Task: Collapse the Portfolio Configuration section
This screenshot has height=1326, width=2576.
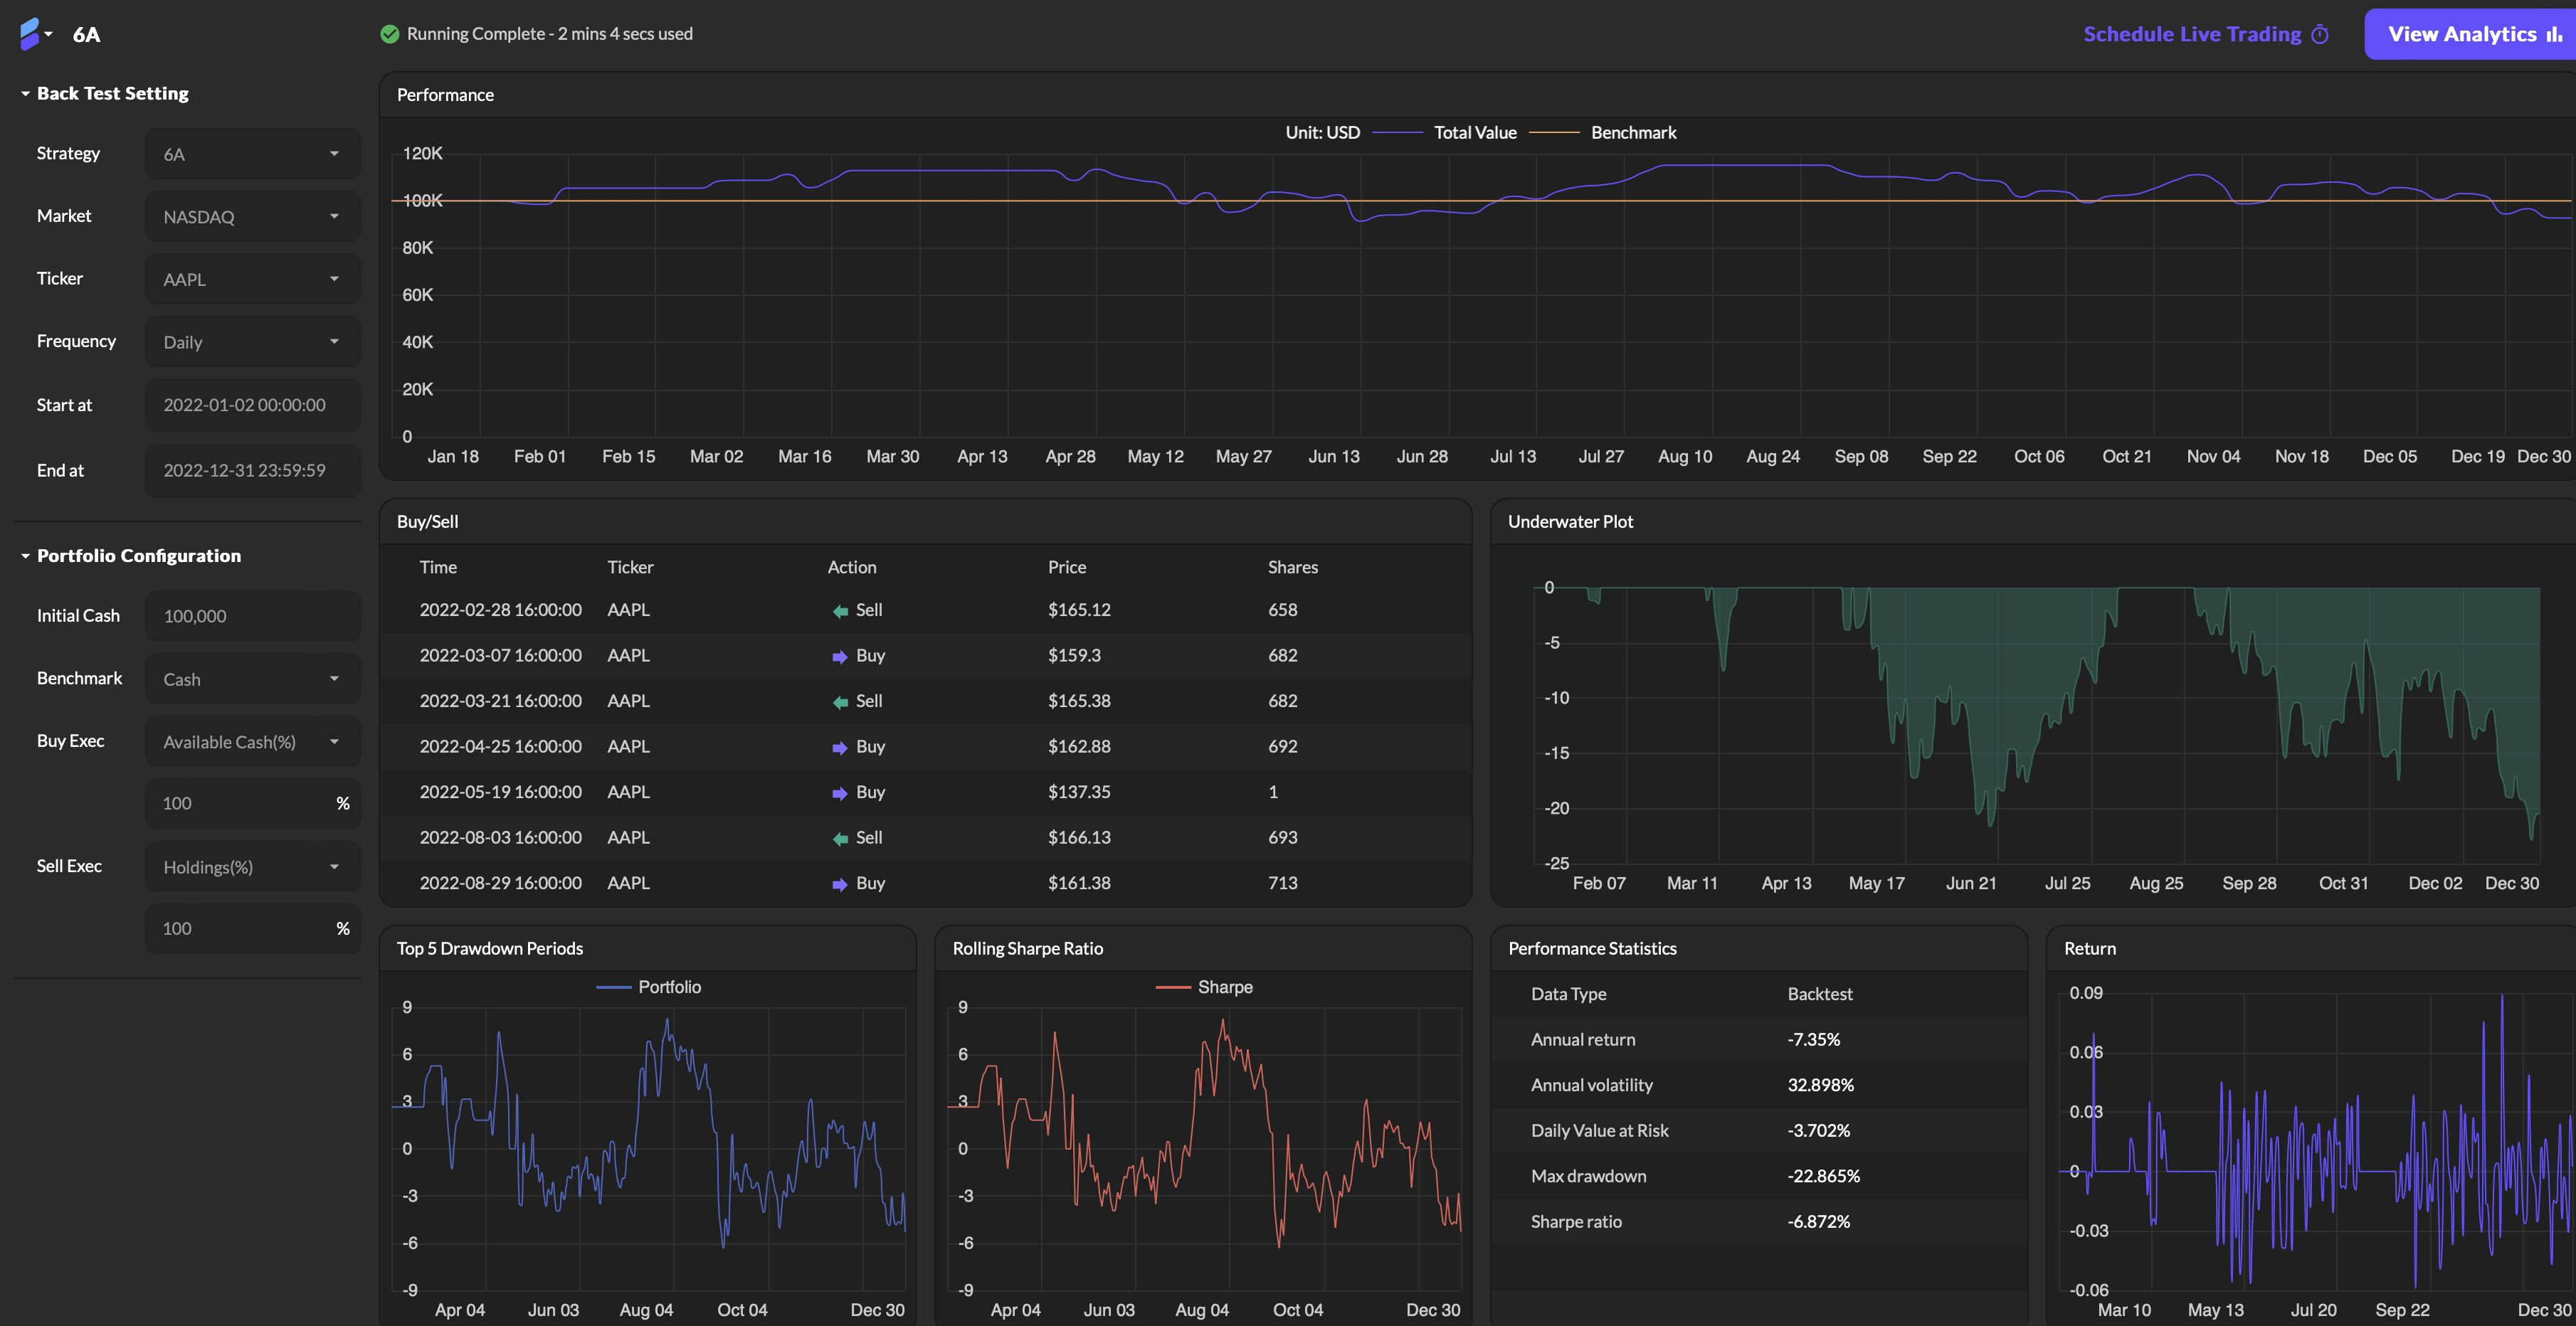Action: click(26, 556)
